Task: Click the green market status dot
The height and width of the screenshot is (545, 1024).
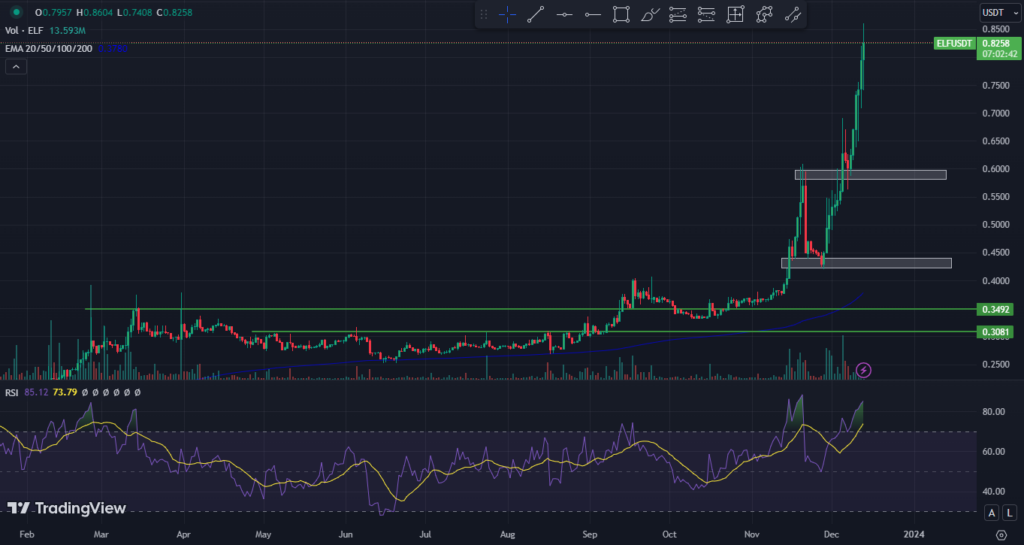Action: (16, 12)
